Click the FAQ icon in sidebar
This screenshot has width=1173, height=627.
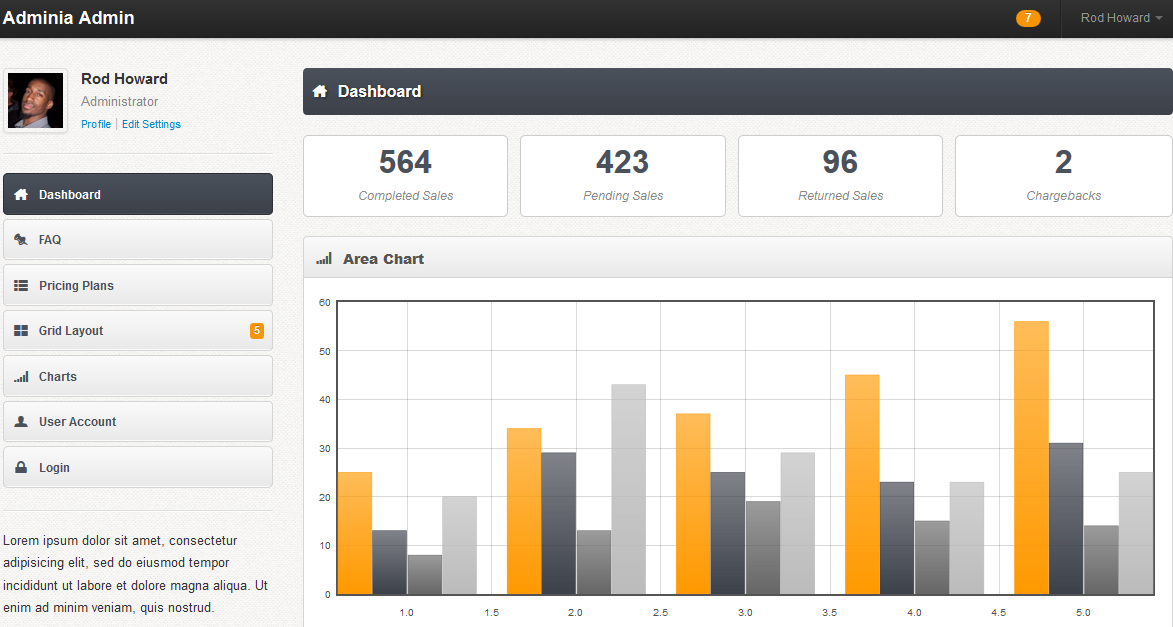coord(21,240)
